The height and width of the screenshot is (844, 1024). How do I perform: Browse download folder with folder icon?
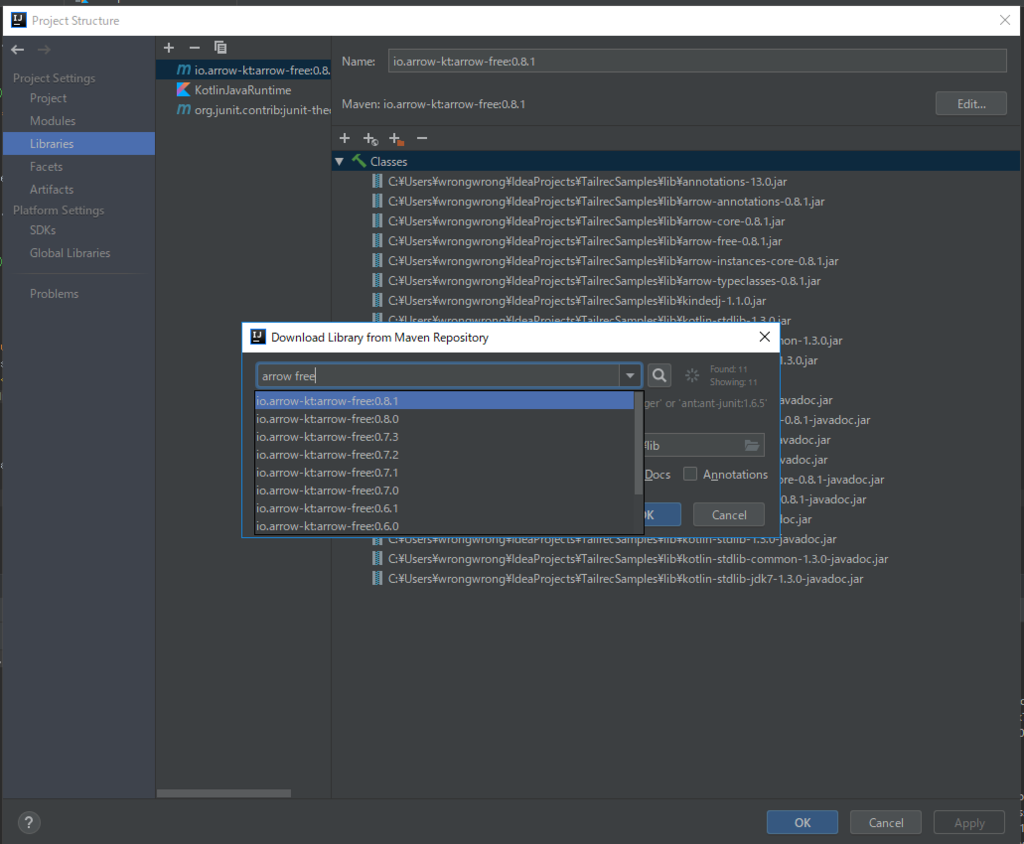tap(752, 446)
